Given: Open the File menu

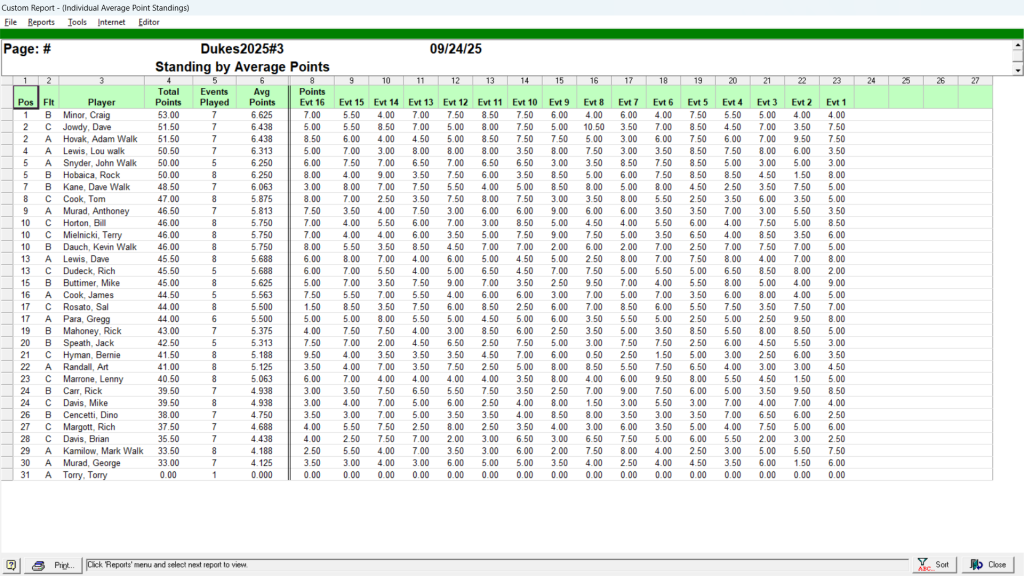Looking at the screenshot, I should (10, 22).
